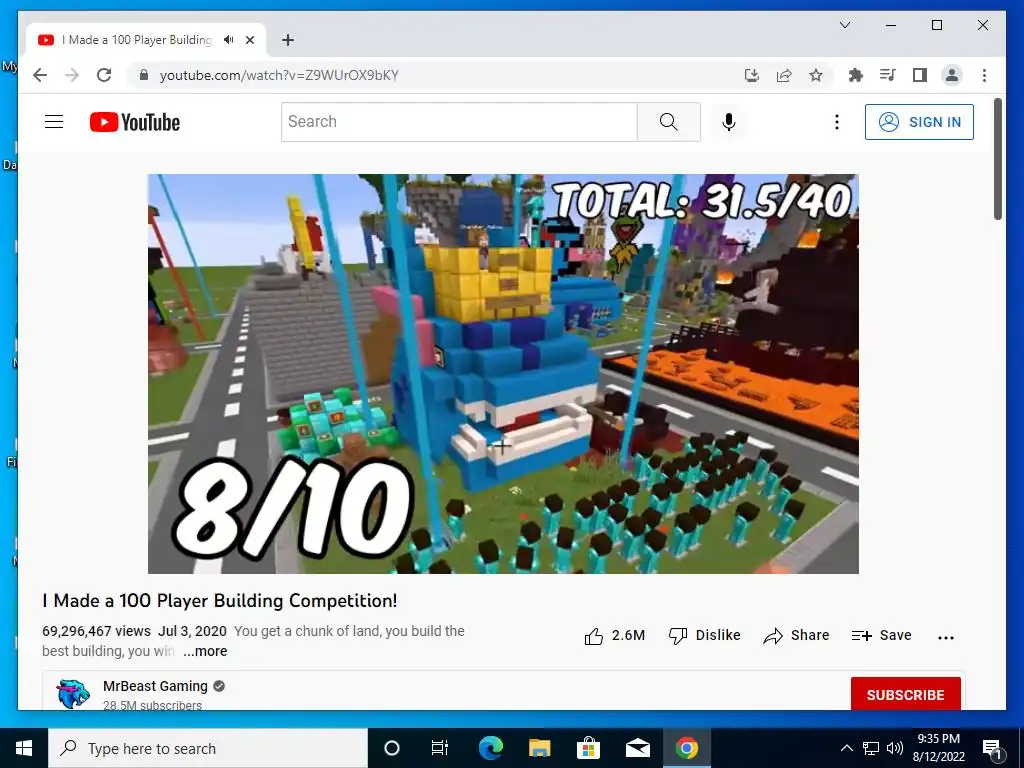Click the taskbar search box
The image size is (1024, 768).
(x=208, y=748)
